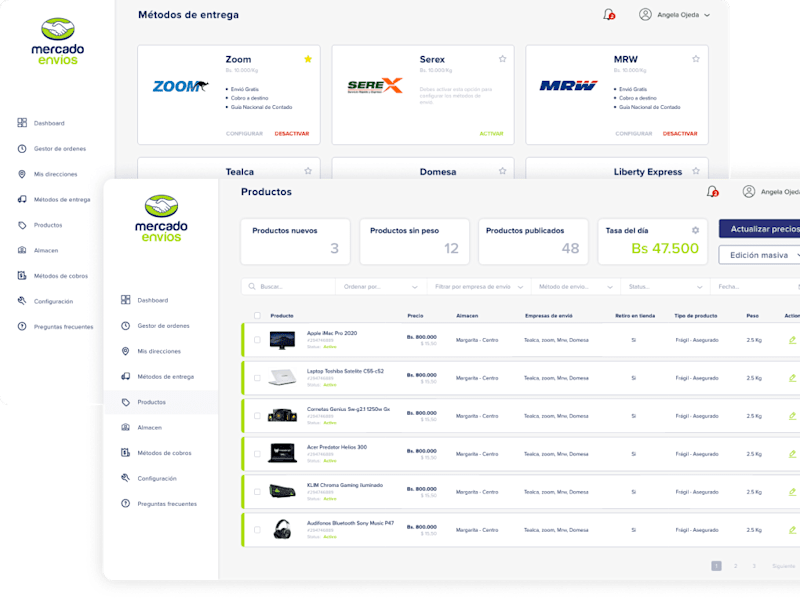Click Mis direcciones pin icon in front sidebar
The height and width of the screenshot is (600, 800).
pos(126,351)
